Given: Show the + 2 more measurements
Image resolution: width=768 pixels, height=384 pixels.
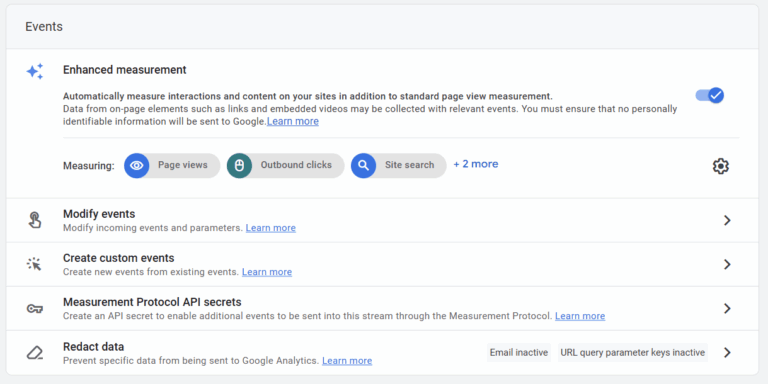Looking at the screenshot, I should [476, 164].
